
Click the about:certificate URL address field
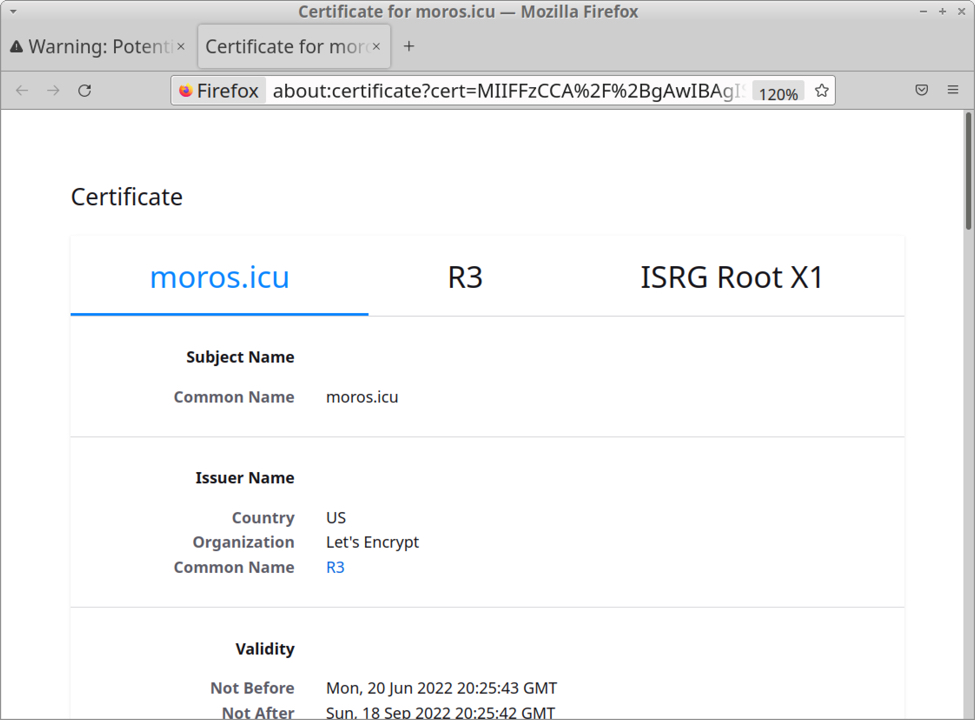[505, 91]
